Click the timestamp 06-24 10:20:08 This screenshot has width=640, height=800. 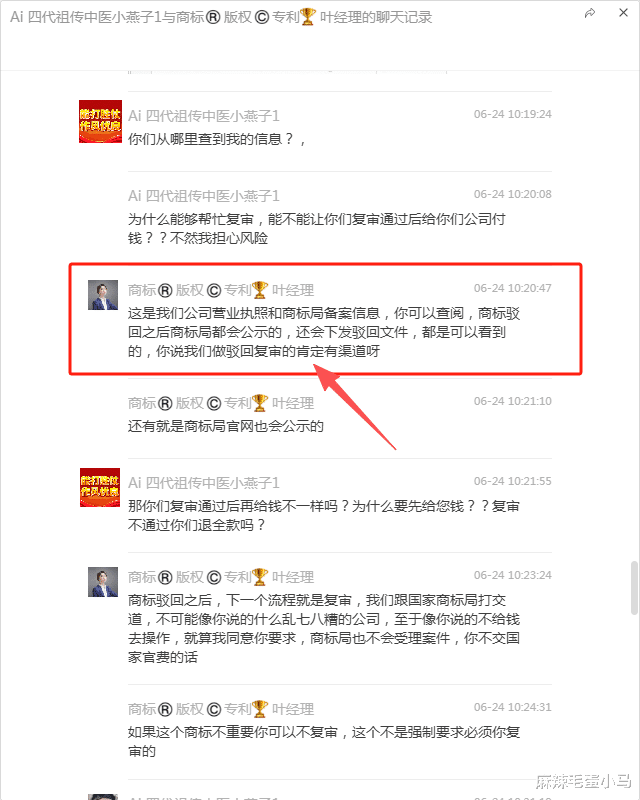coord(512,194)
